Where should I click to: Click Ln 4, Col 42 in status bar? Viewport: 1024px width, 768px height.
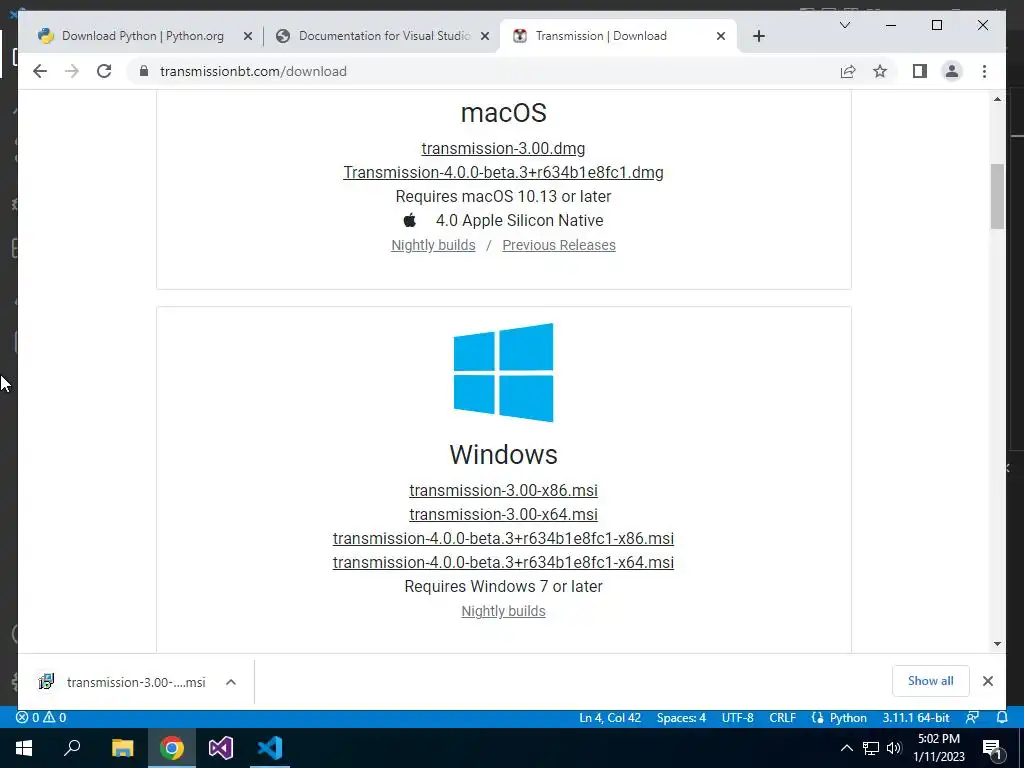(x=610, y=718)
